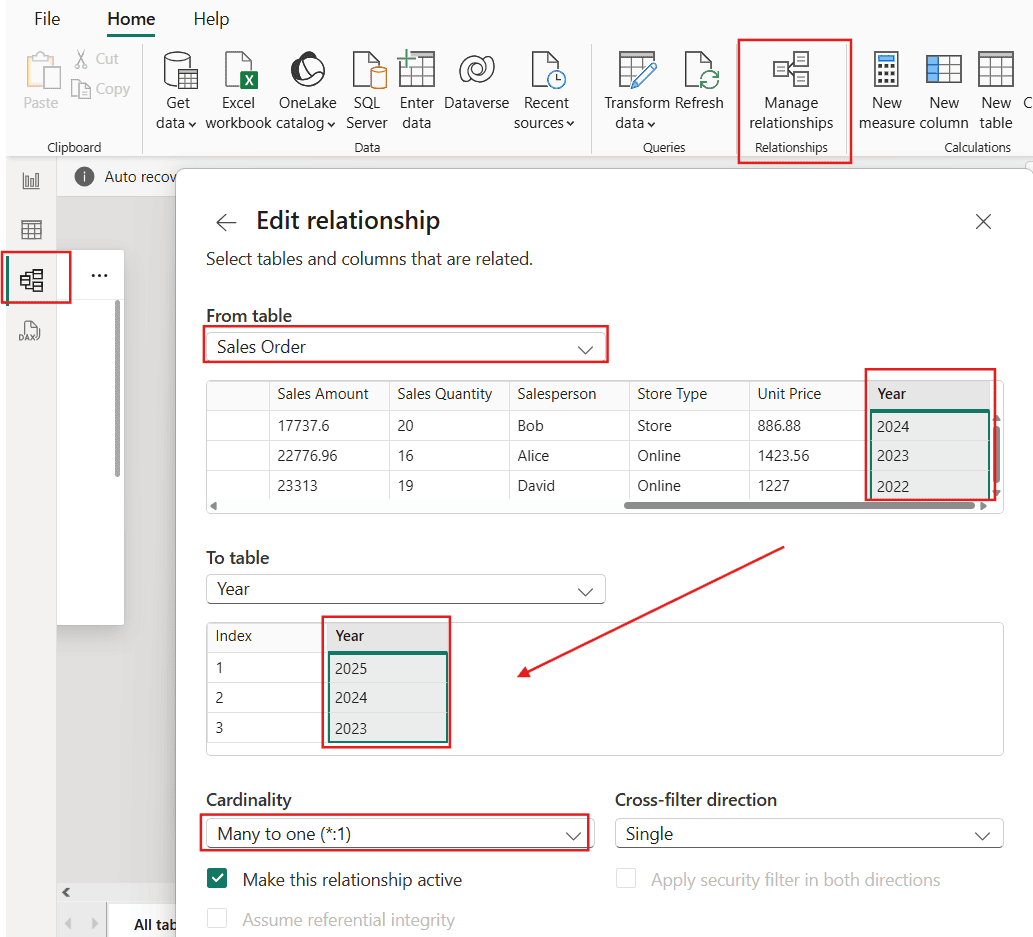The height and width of the screenshot is (937, 1033).
Task: Click the cell containing Bob
Action: click(x=569, y=426)
